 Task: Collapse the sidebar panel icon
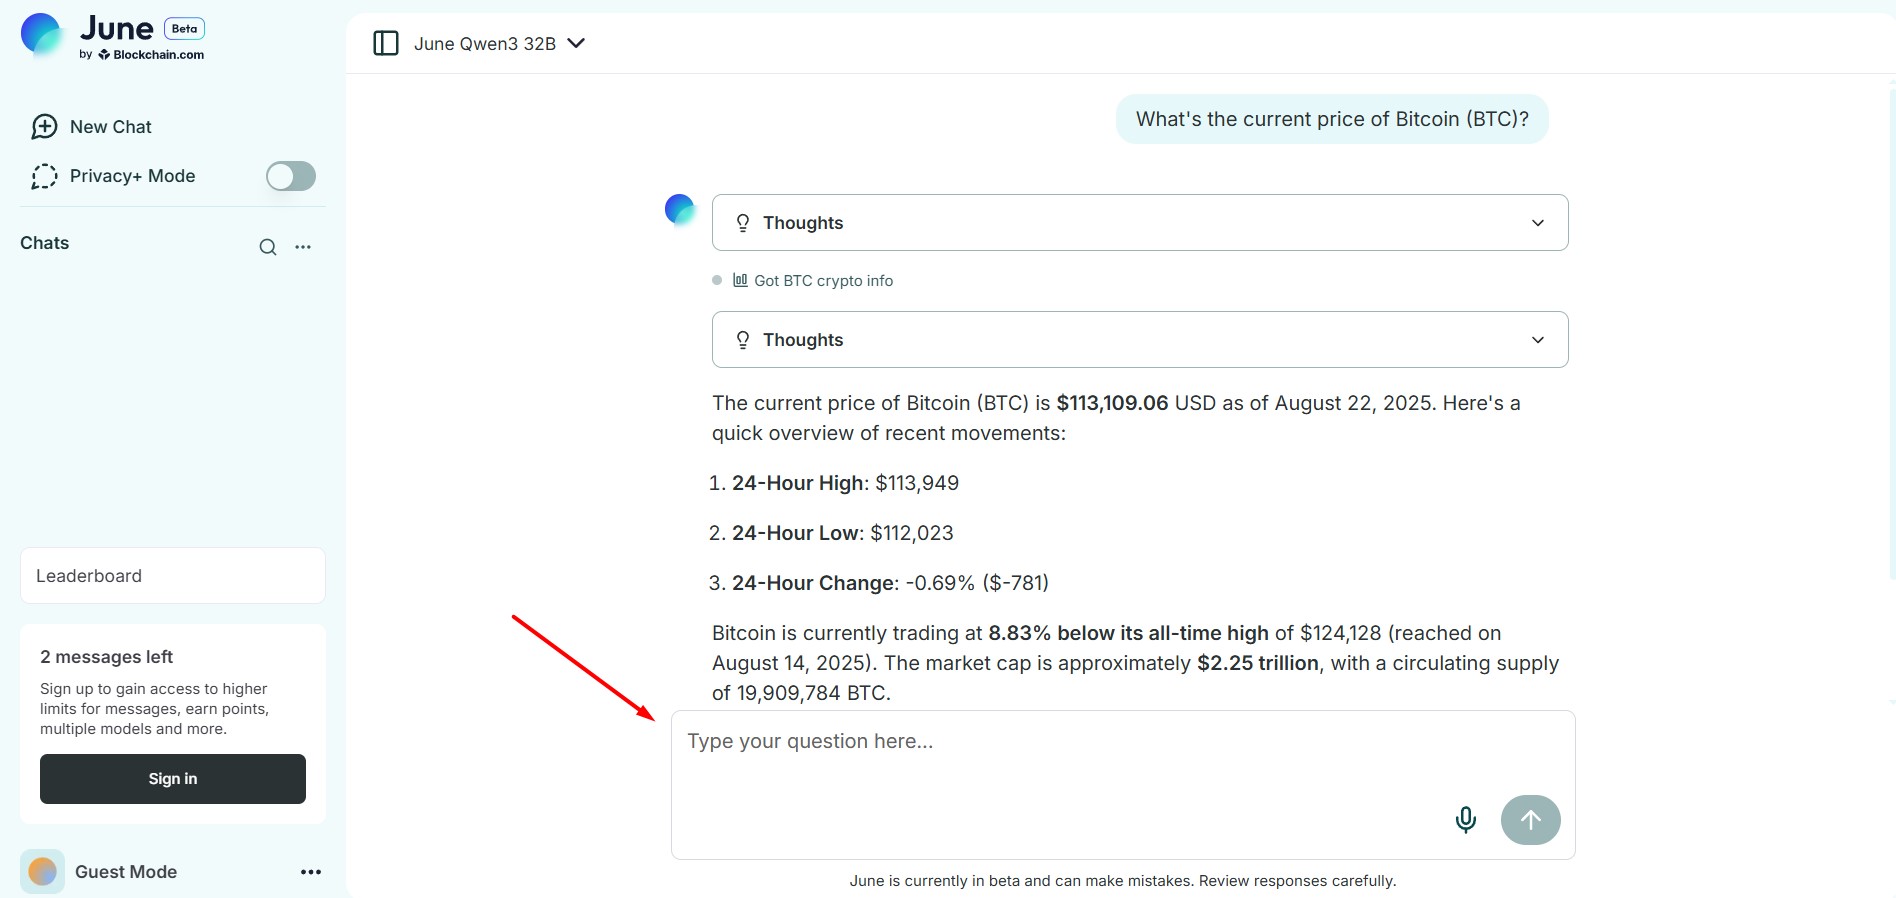coord(385,43)
